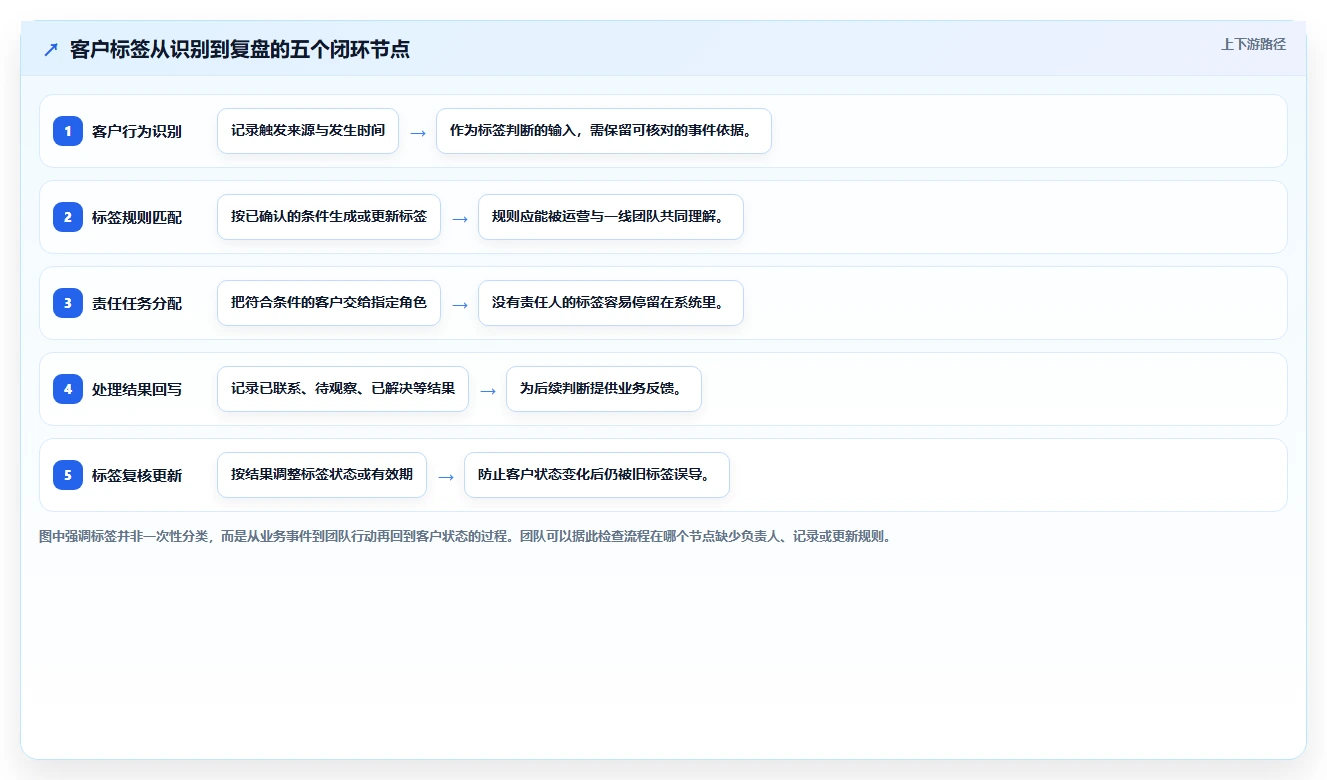Select the 标签规则匹配 step label
Viewport: 1327px width, 780px height.
pos(137,217)
